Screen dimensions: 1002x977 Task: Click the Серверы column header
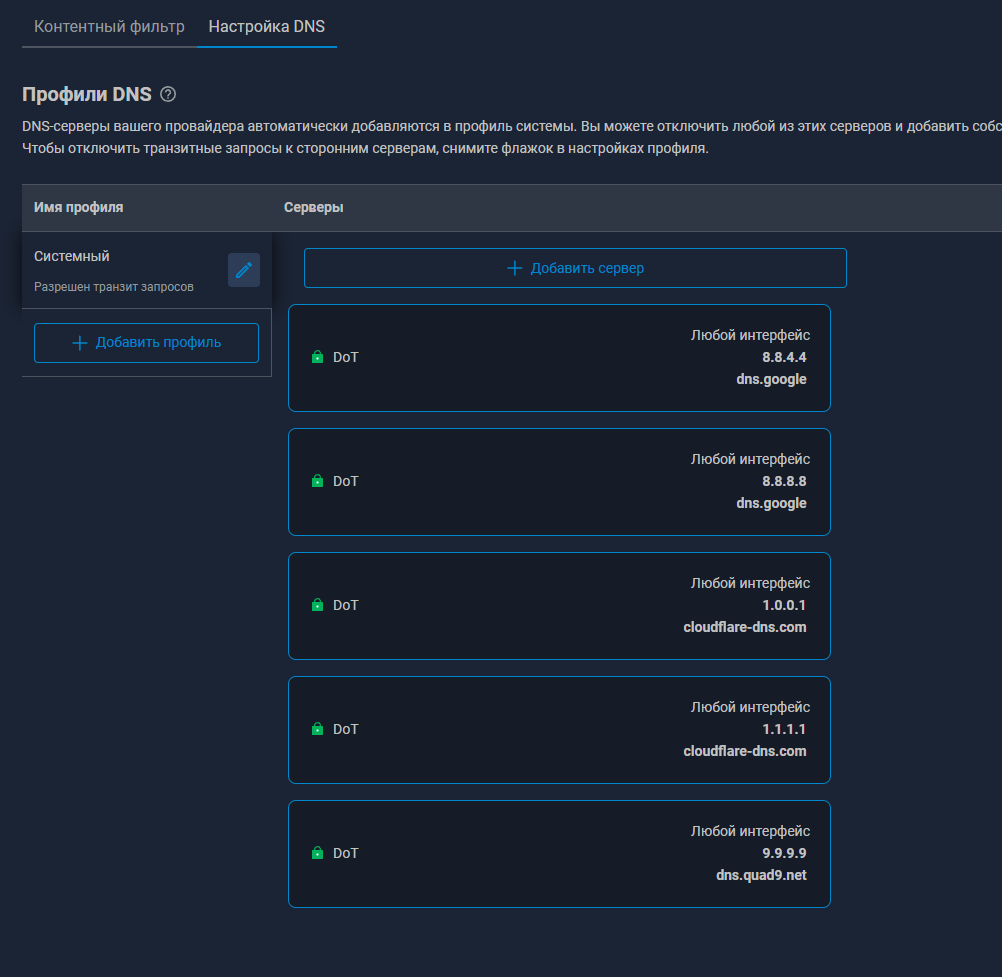pos(314,208)
